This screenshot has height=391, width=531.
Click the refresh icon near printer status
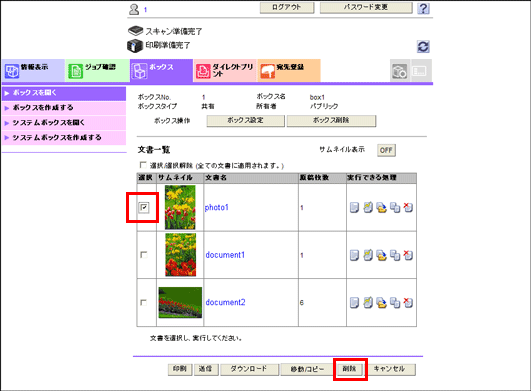(423, 46)
